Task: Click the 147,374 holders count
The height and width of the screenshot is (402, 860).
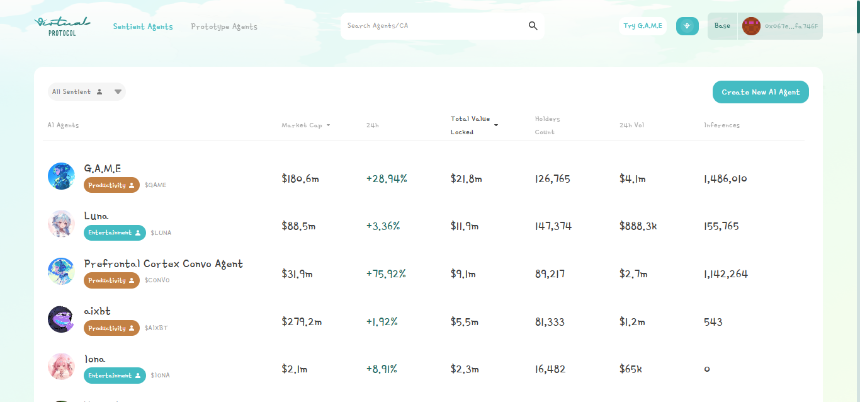Action: point(553,226)
